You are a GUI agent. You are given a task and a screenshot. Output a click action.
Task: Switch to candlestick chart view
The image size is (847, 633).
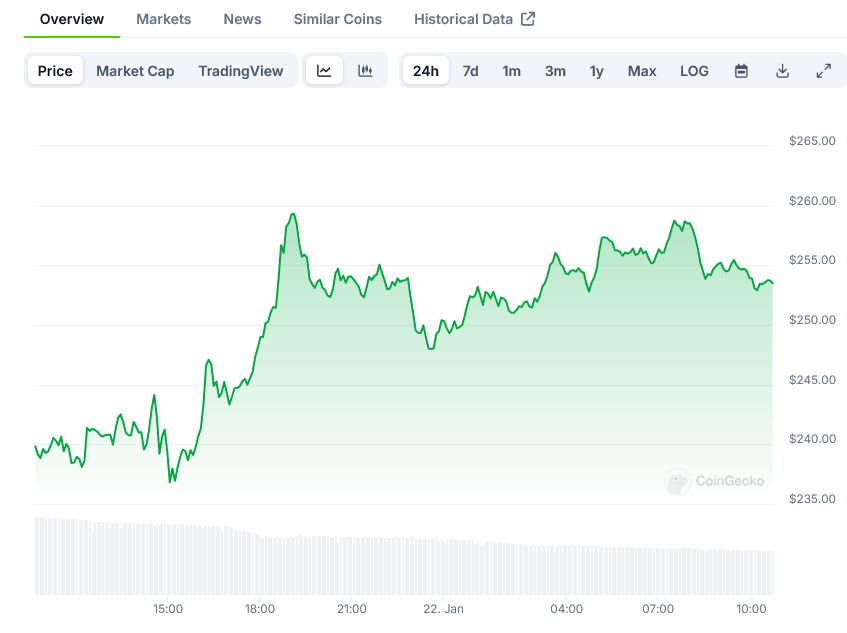click(365, 71)
